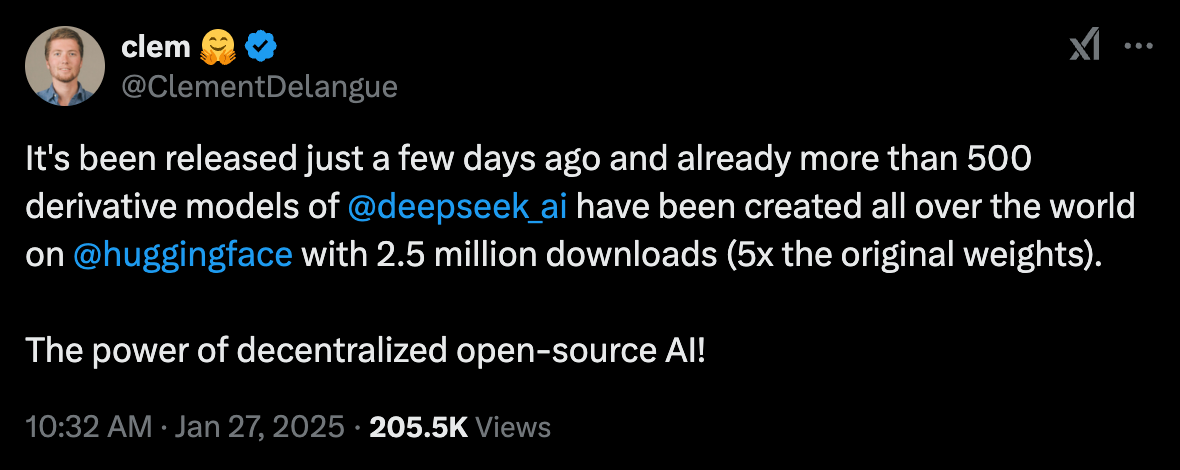Click the "Views" label

[x=513, y=428]
